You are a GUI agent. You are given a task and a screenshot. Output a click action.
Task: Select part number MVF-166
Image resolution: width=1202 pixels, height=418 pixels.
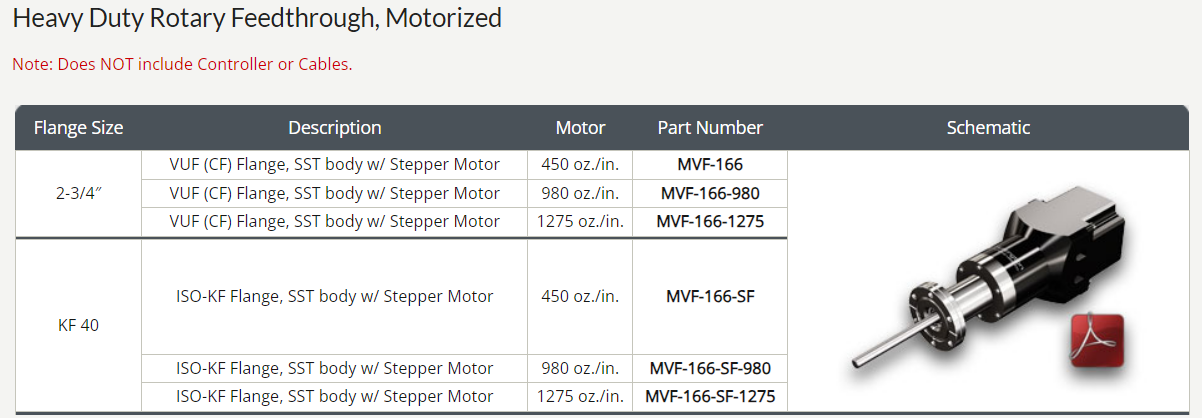[710, 164]
